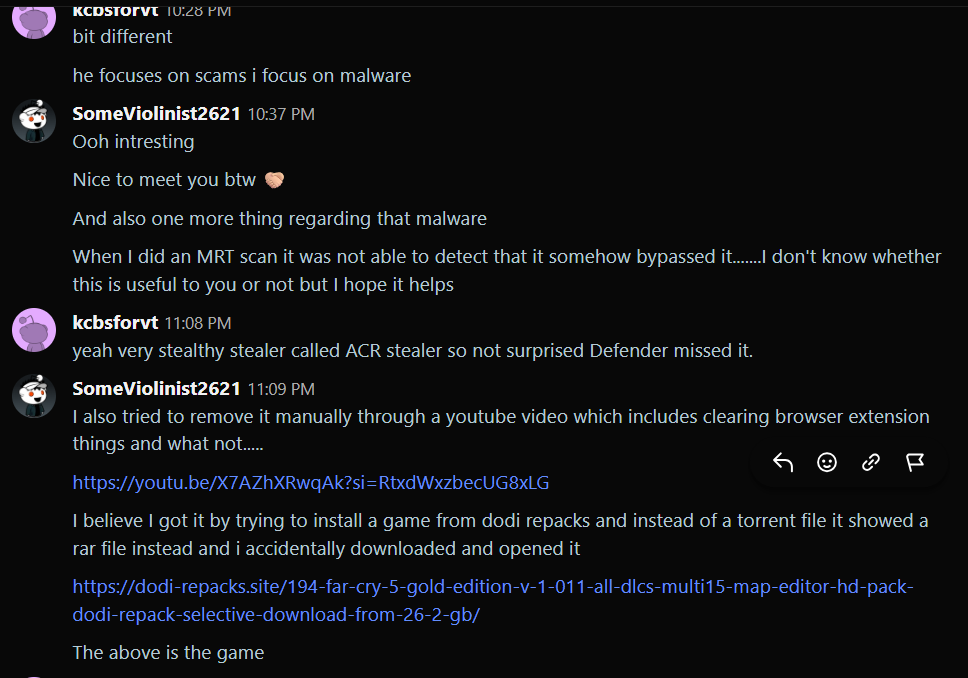Click the 'The above is the game' message
This screenshot has height=678, width=968.
click(x=168, y=652)
